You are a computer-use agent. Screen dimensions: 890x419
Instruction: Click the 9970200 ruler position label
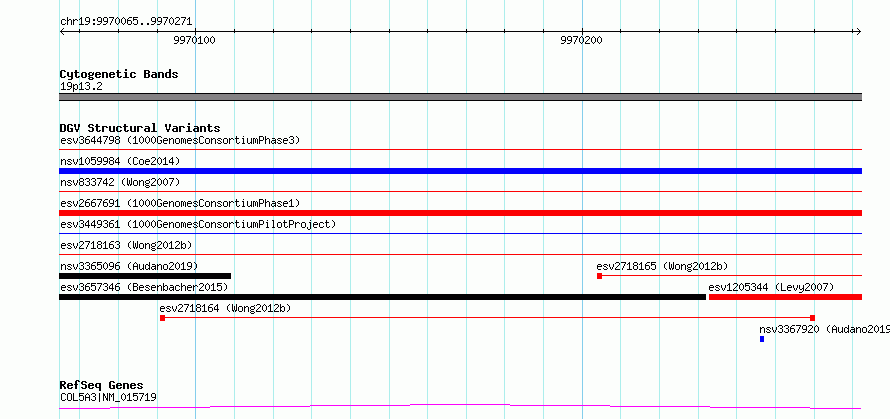point(581,41)
